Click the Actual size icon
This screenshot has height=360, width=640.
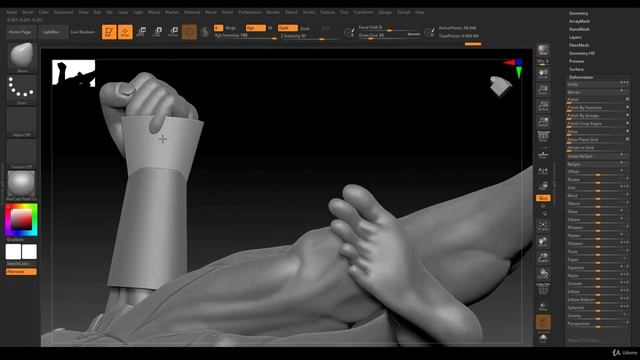(543, 106)
